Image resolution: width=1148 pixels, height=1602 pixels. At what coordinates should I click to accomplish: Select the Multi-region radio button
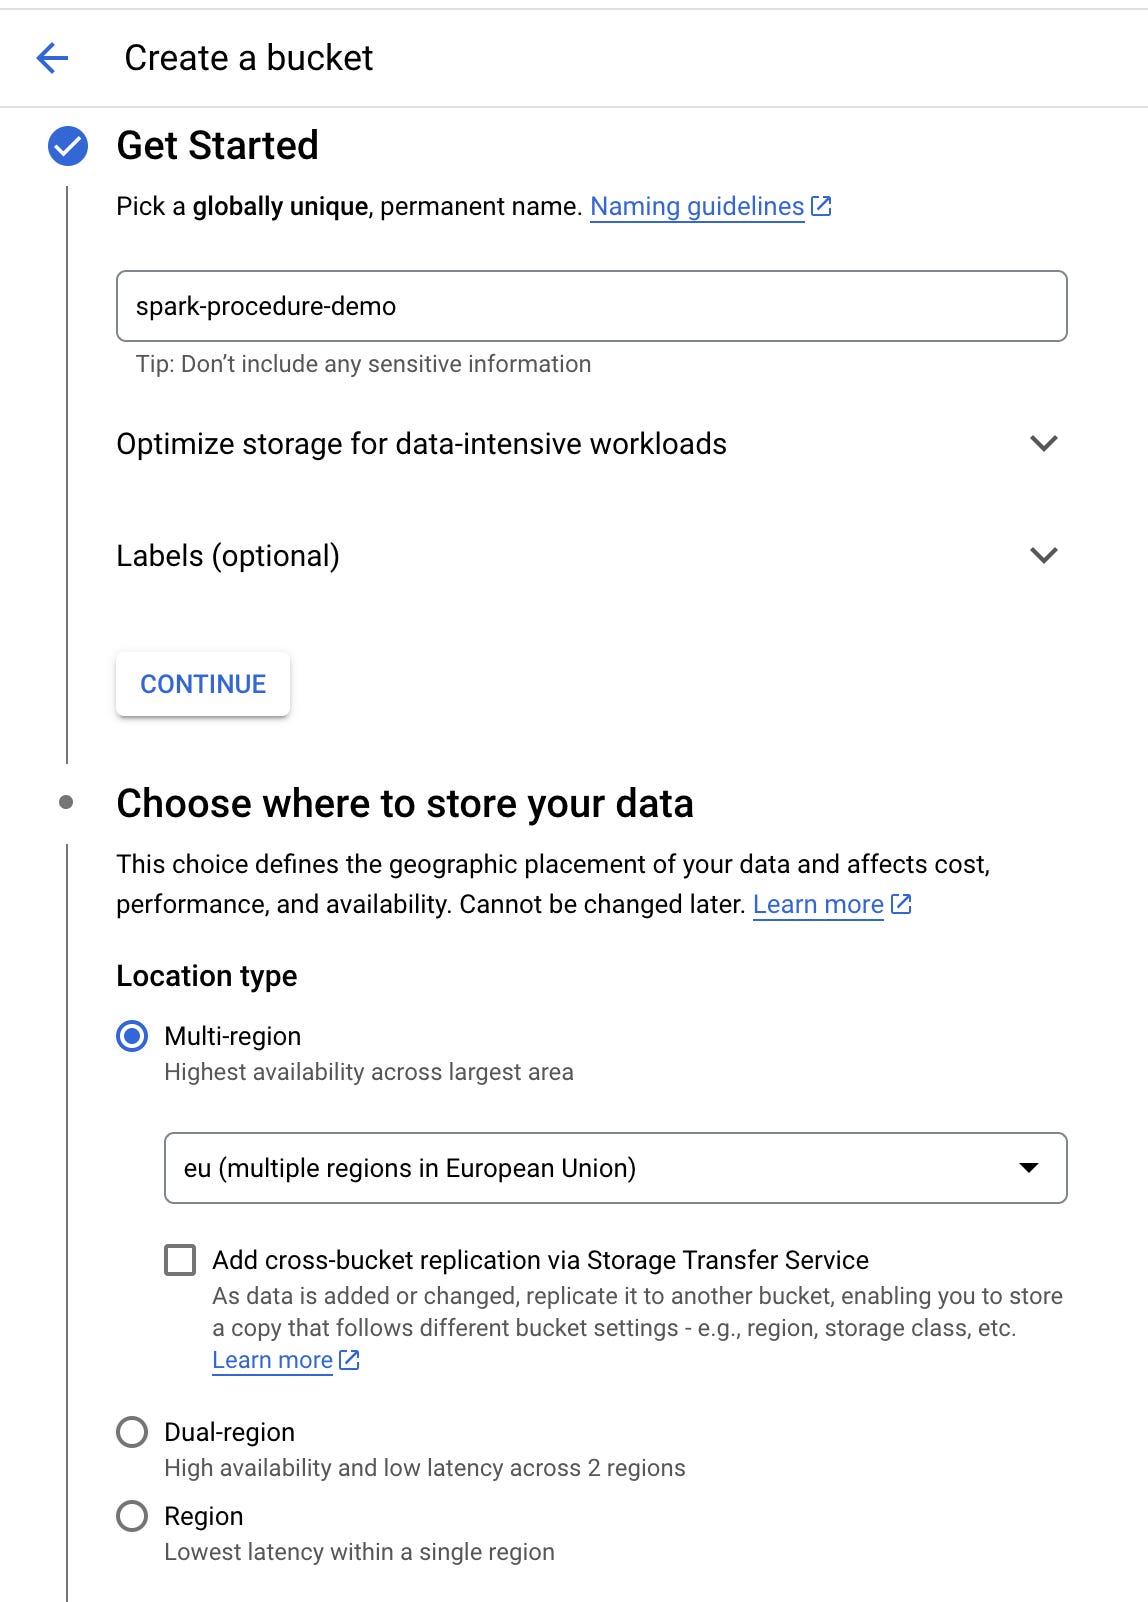click(x=132, y=1036)
